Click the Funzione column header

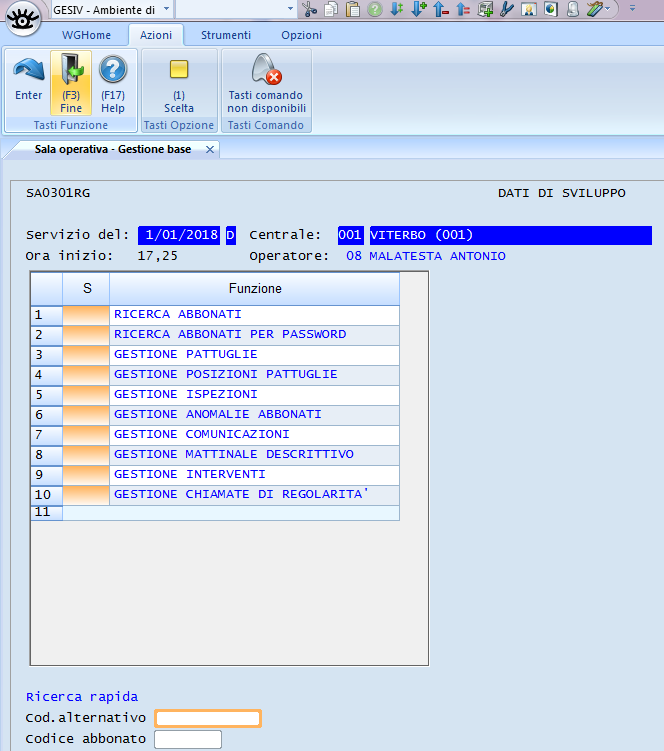click(255, 289)
